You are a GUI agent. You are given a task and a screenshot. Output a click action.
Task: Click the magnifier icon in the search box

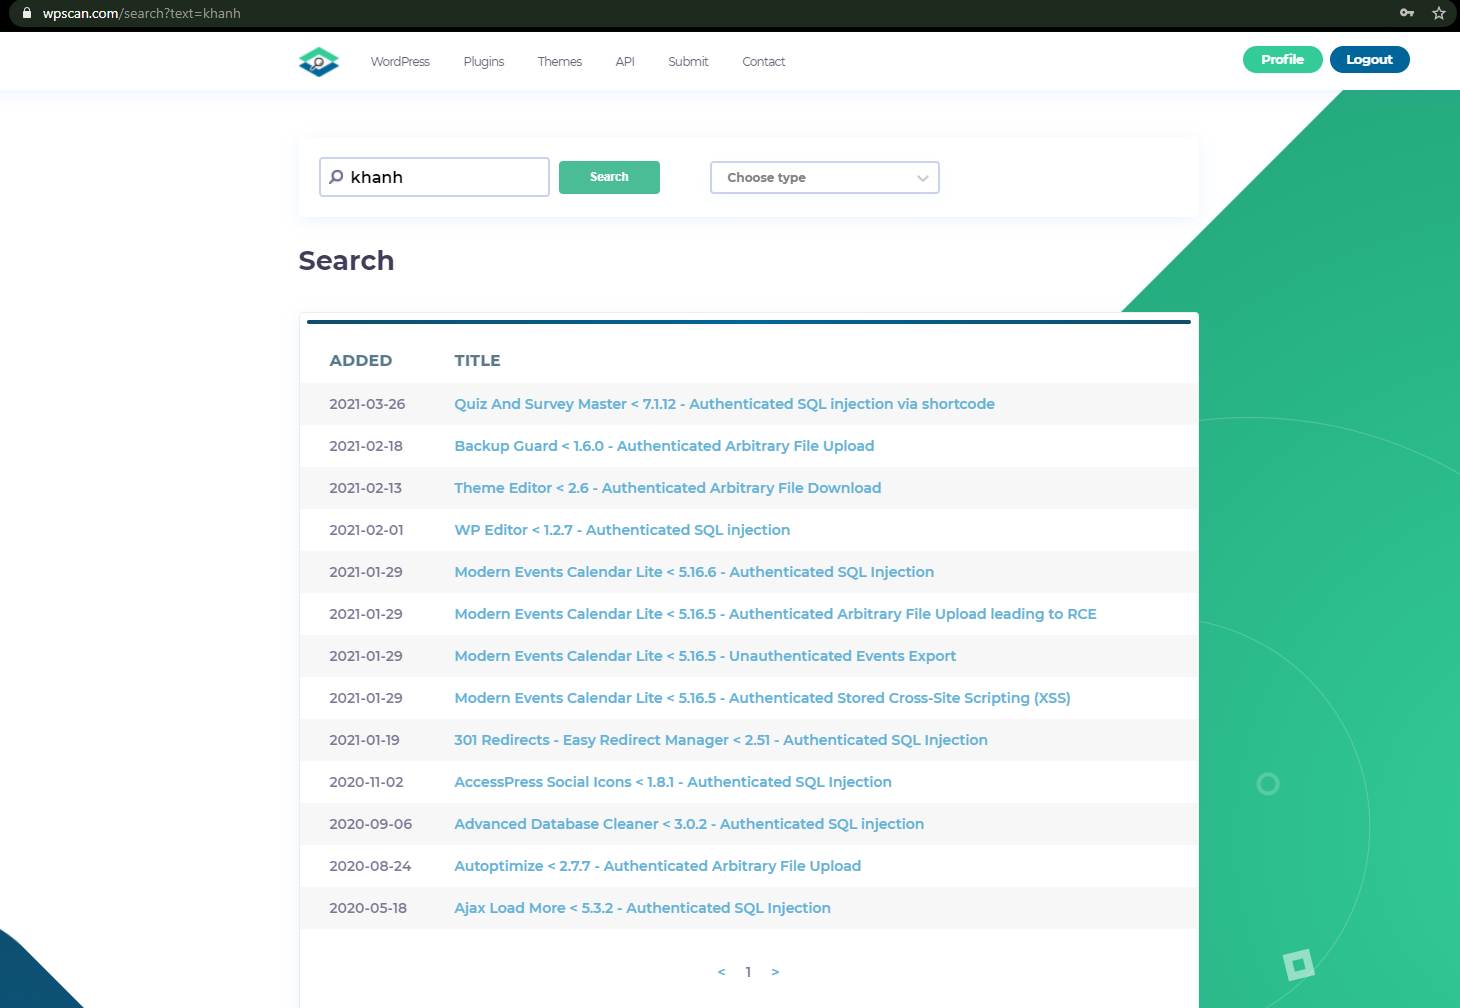coord(336,177)
